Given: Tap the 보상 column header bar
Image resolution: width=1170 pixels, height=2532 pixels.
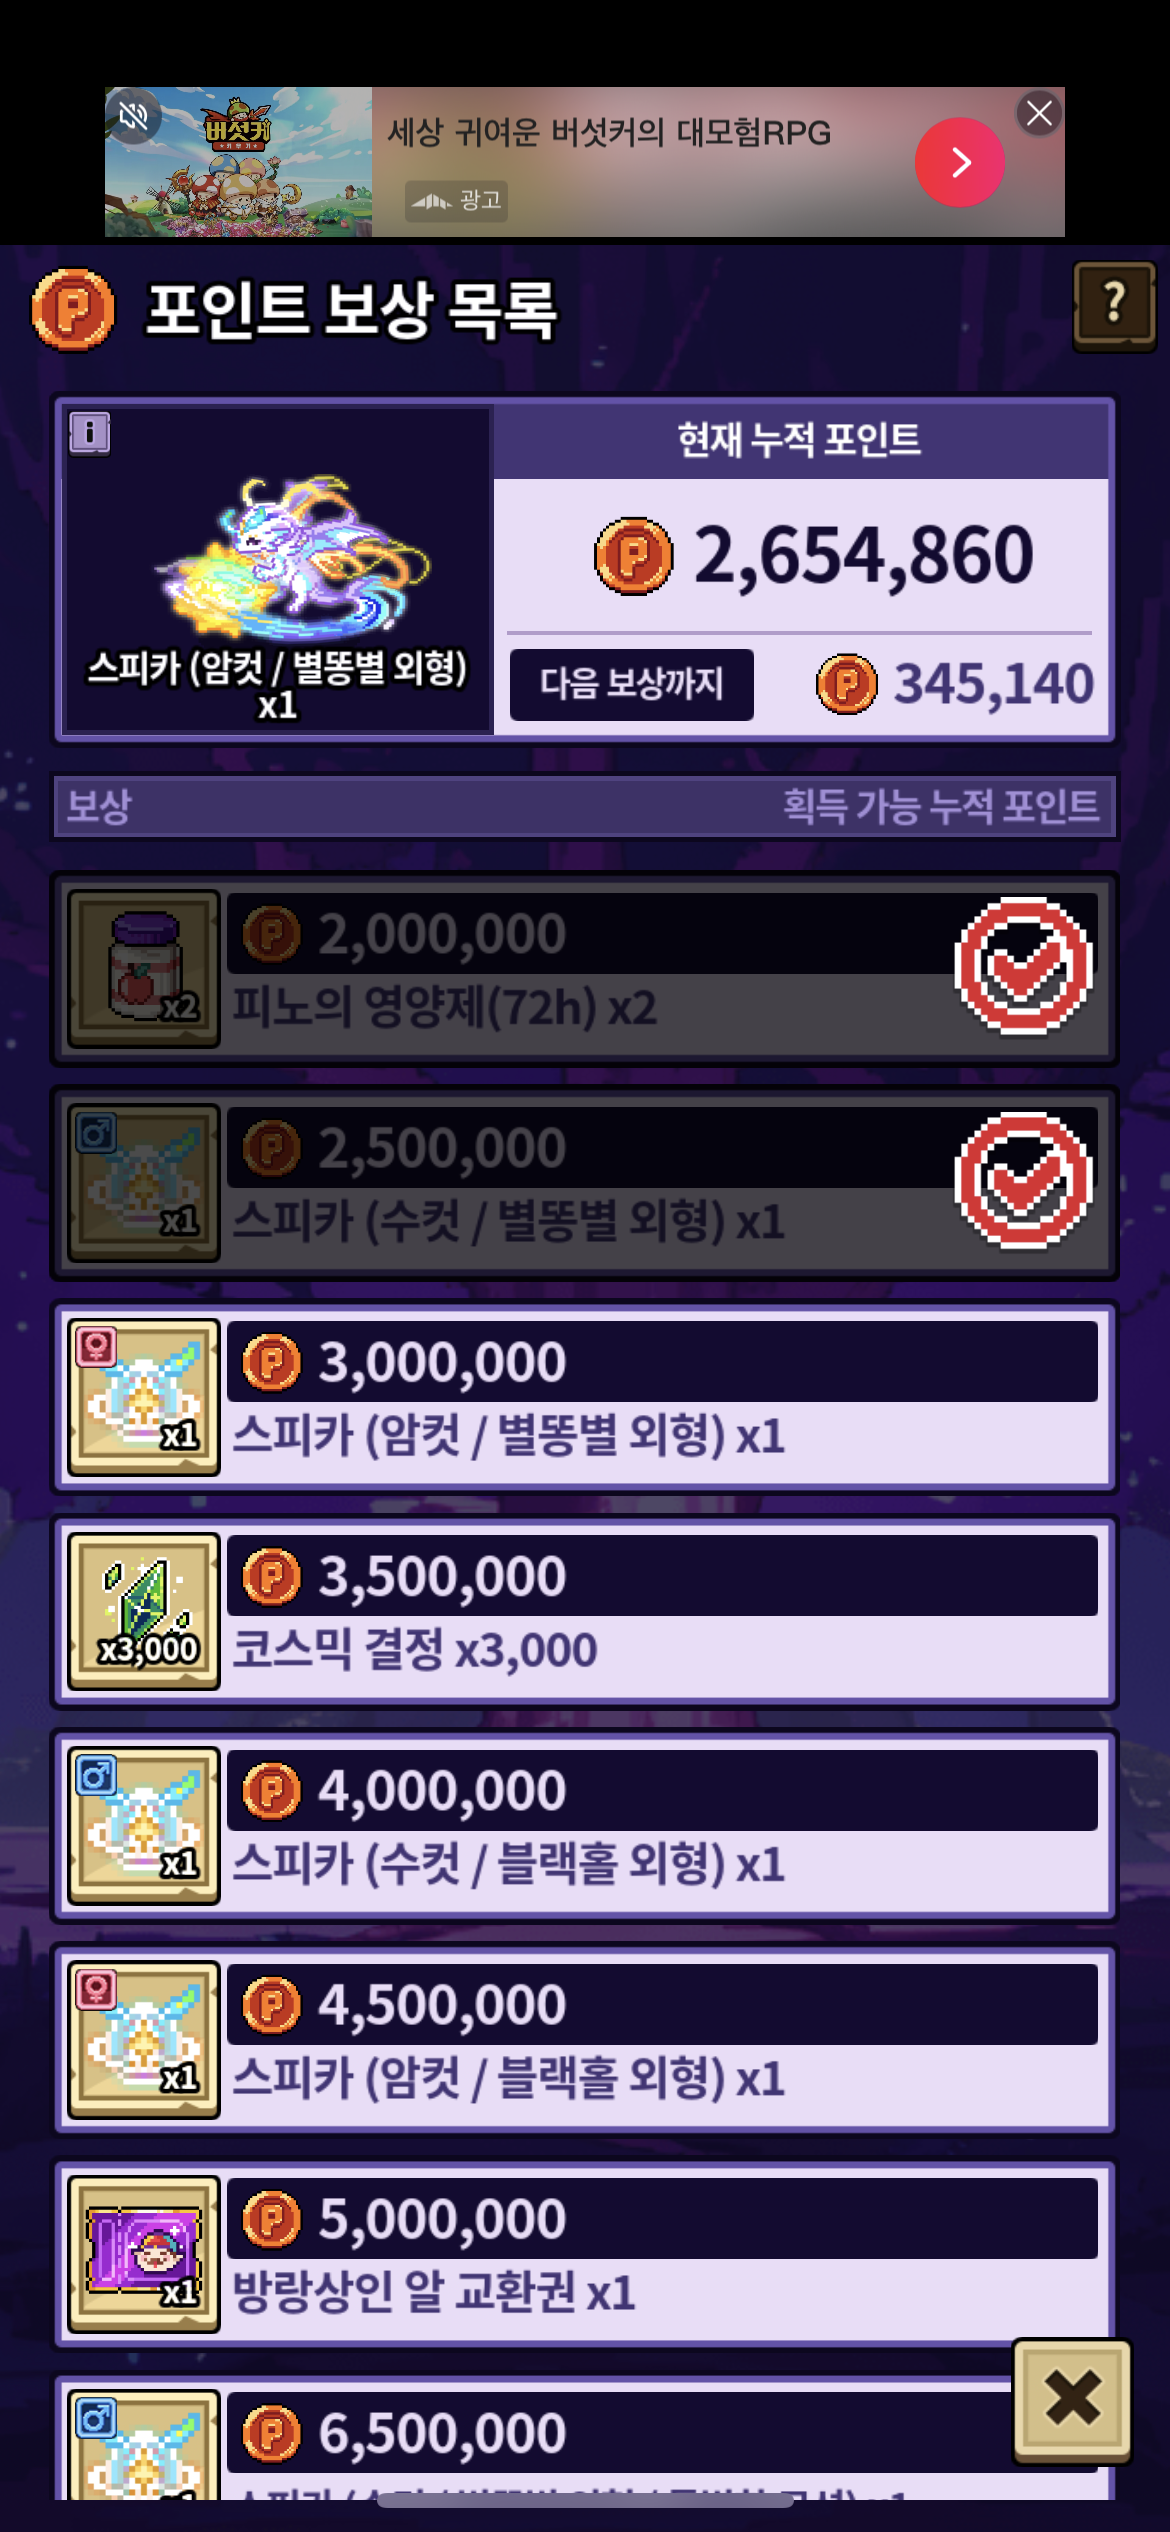Looking at the screenshot, I should coord(585,806).
